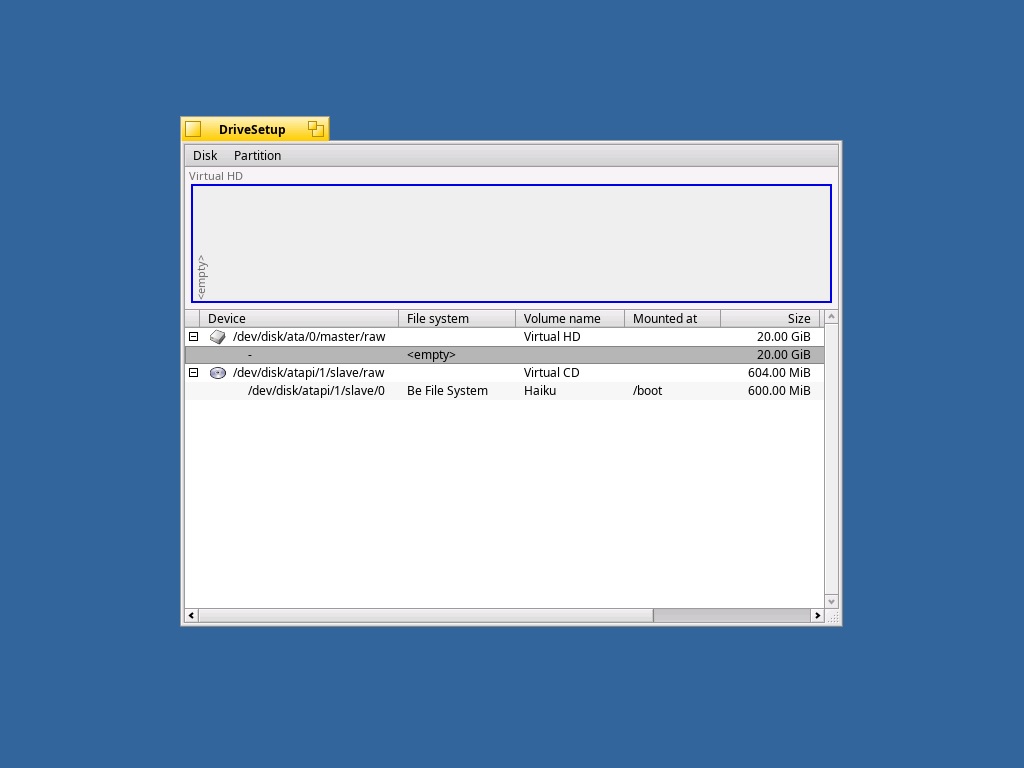Click the window resize corner grip
This screenshot has height=768, width=1024.
pos(832,616)
